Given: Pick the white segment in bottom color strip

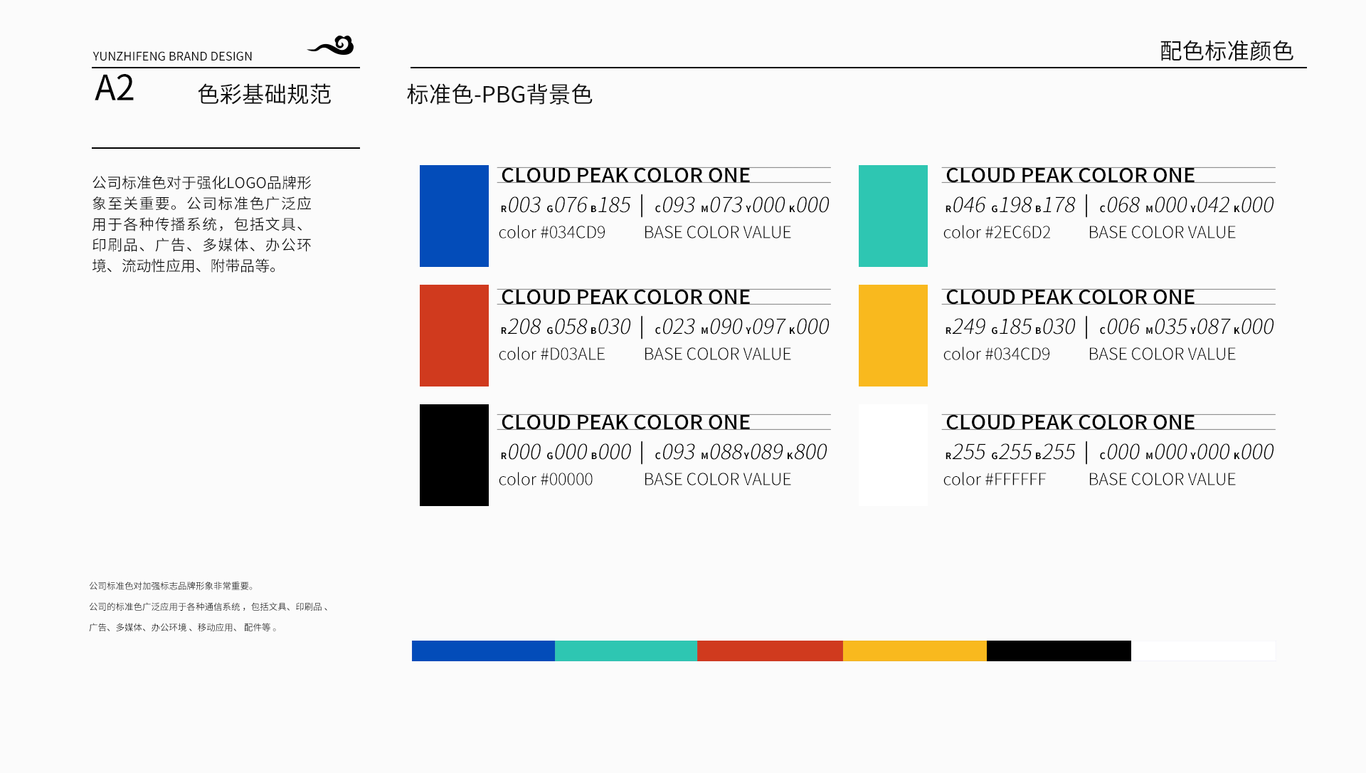Looking at the screenshot, I should point(1203,651).
